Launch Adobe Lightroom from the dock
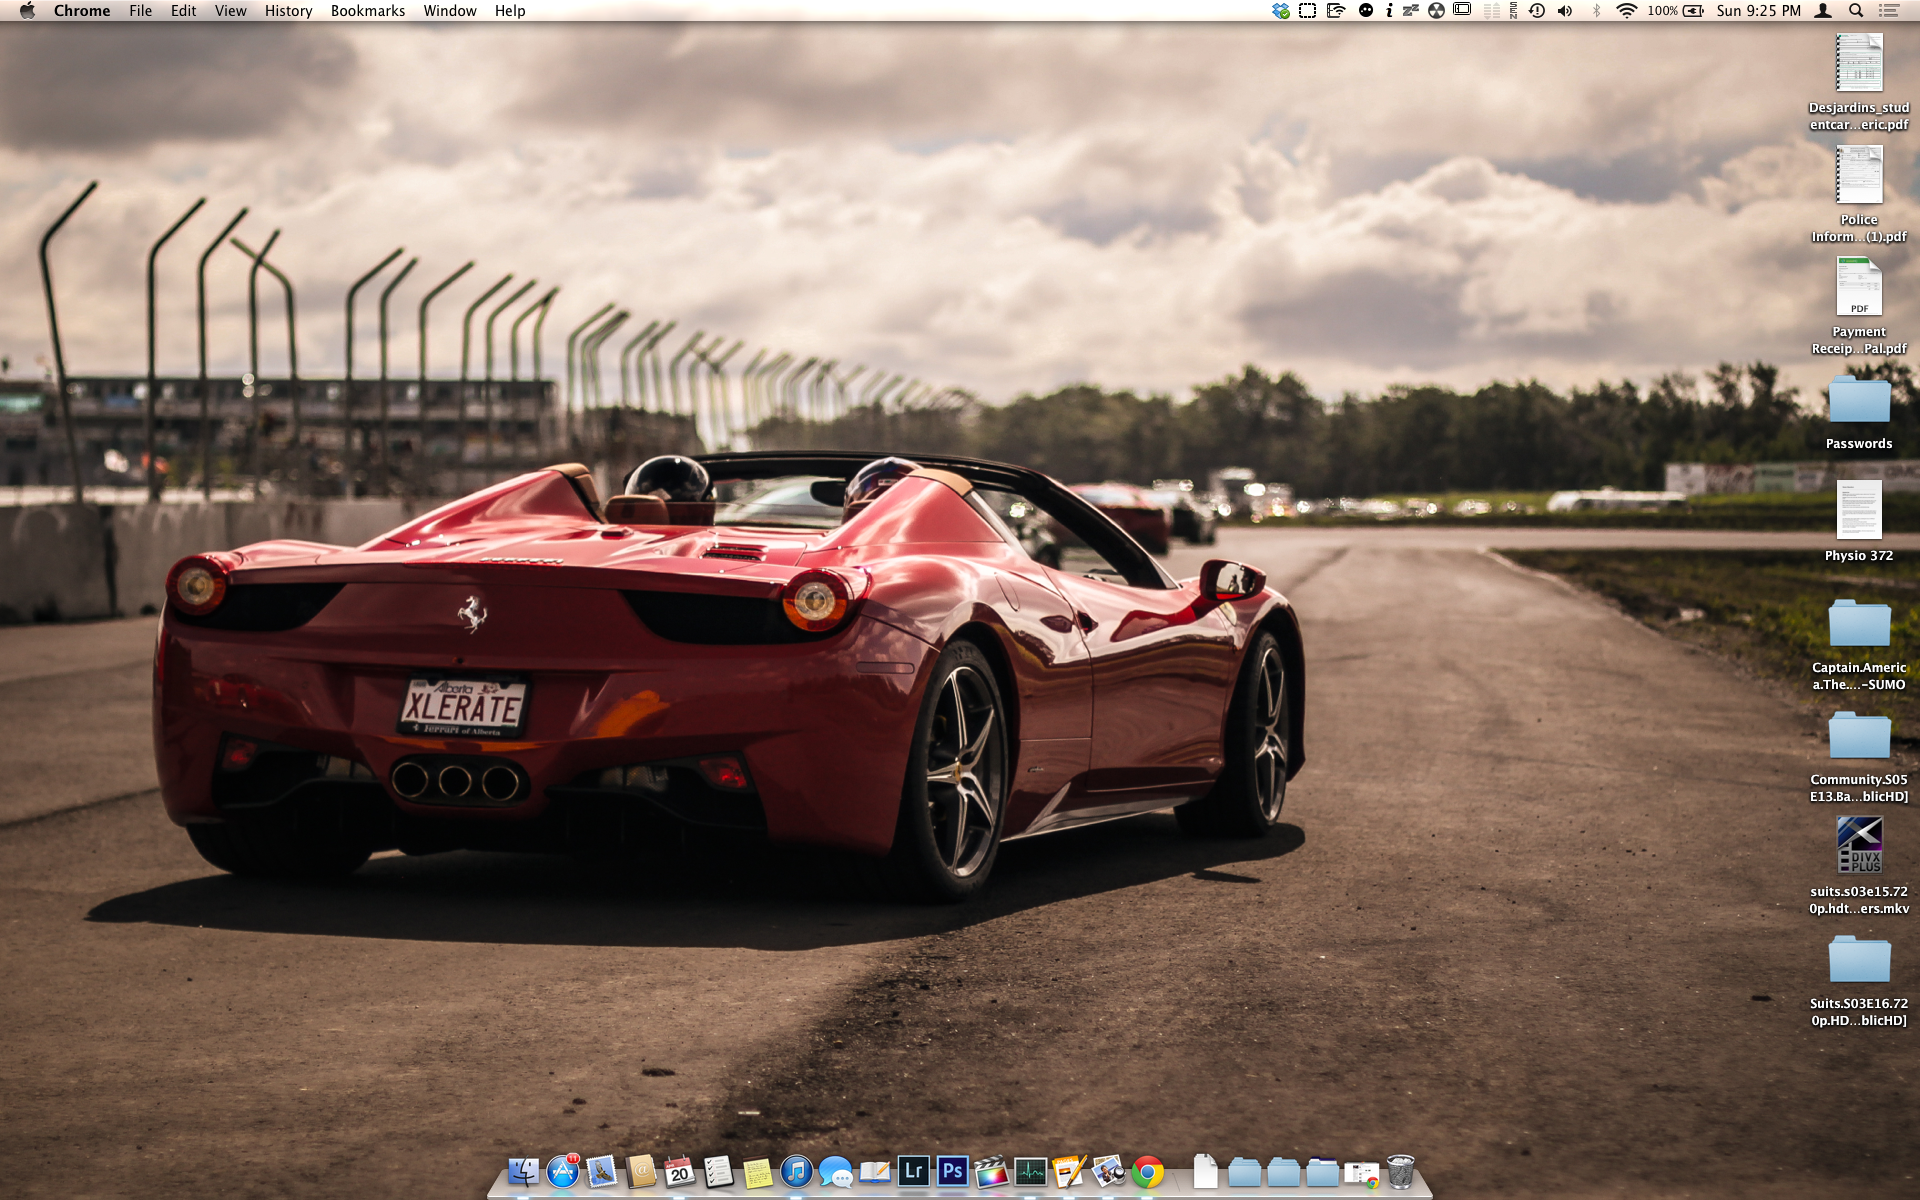Image resolution: width=1920 pixels, height=1200 pixels. (x=914, y=1171)
